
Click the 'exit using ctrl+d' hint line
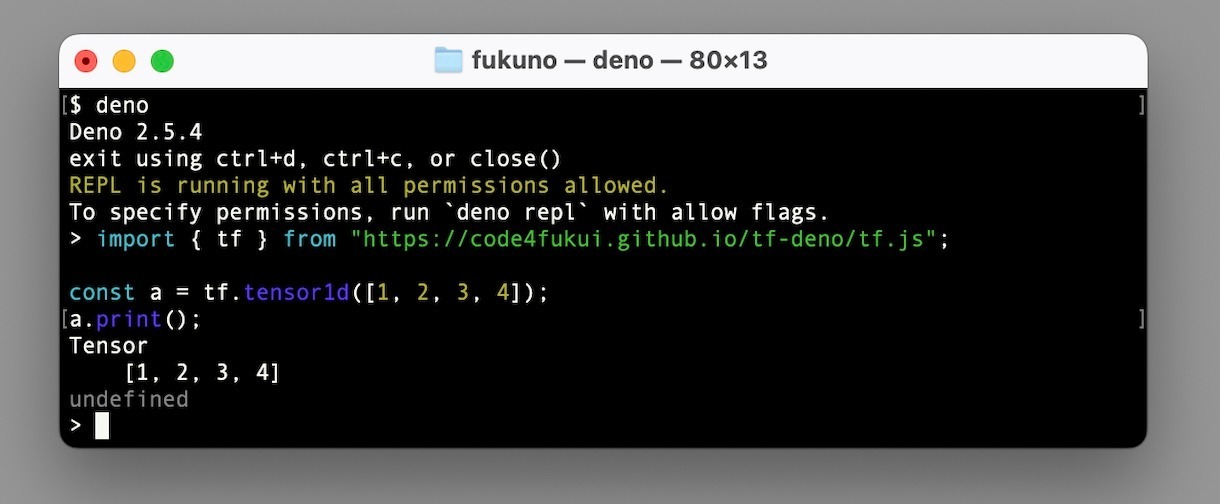click(x=315, y=159)
